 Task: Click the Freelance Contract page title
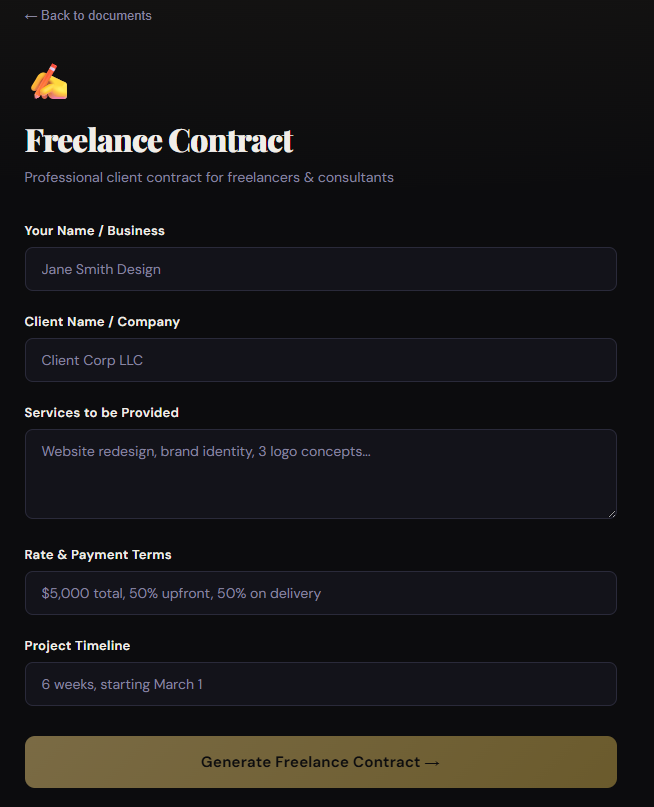click(x=158, y=140)
